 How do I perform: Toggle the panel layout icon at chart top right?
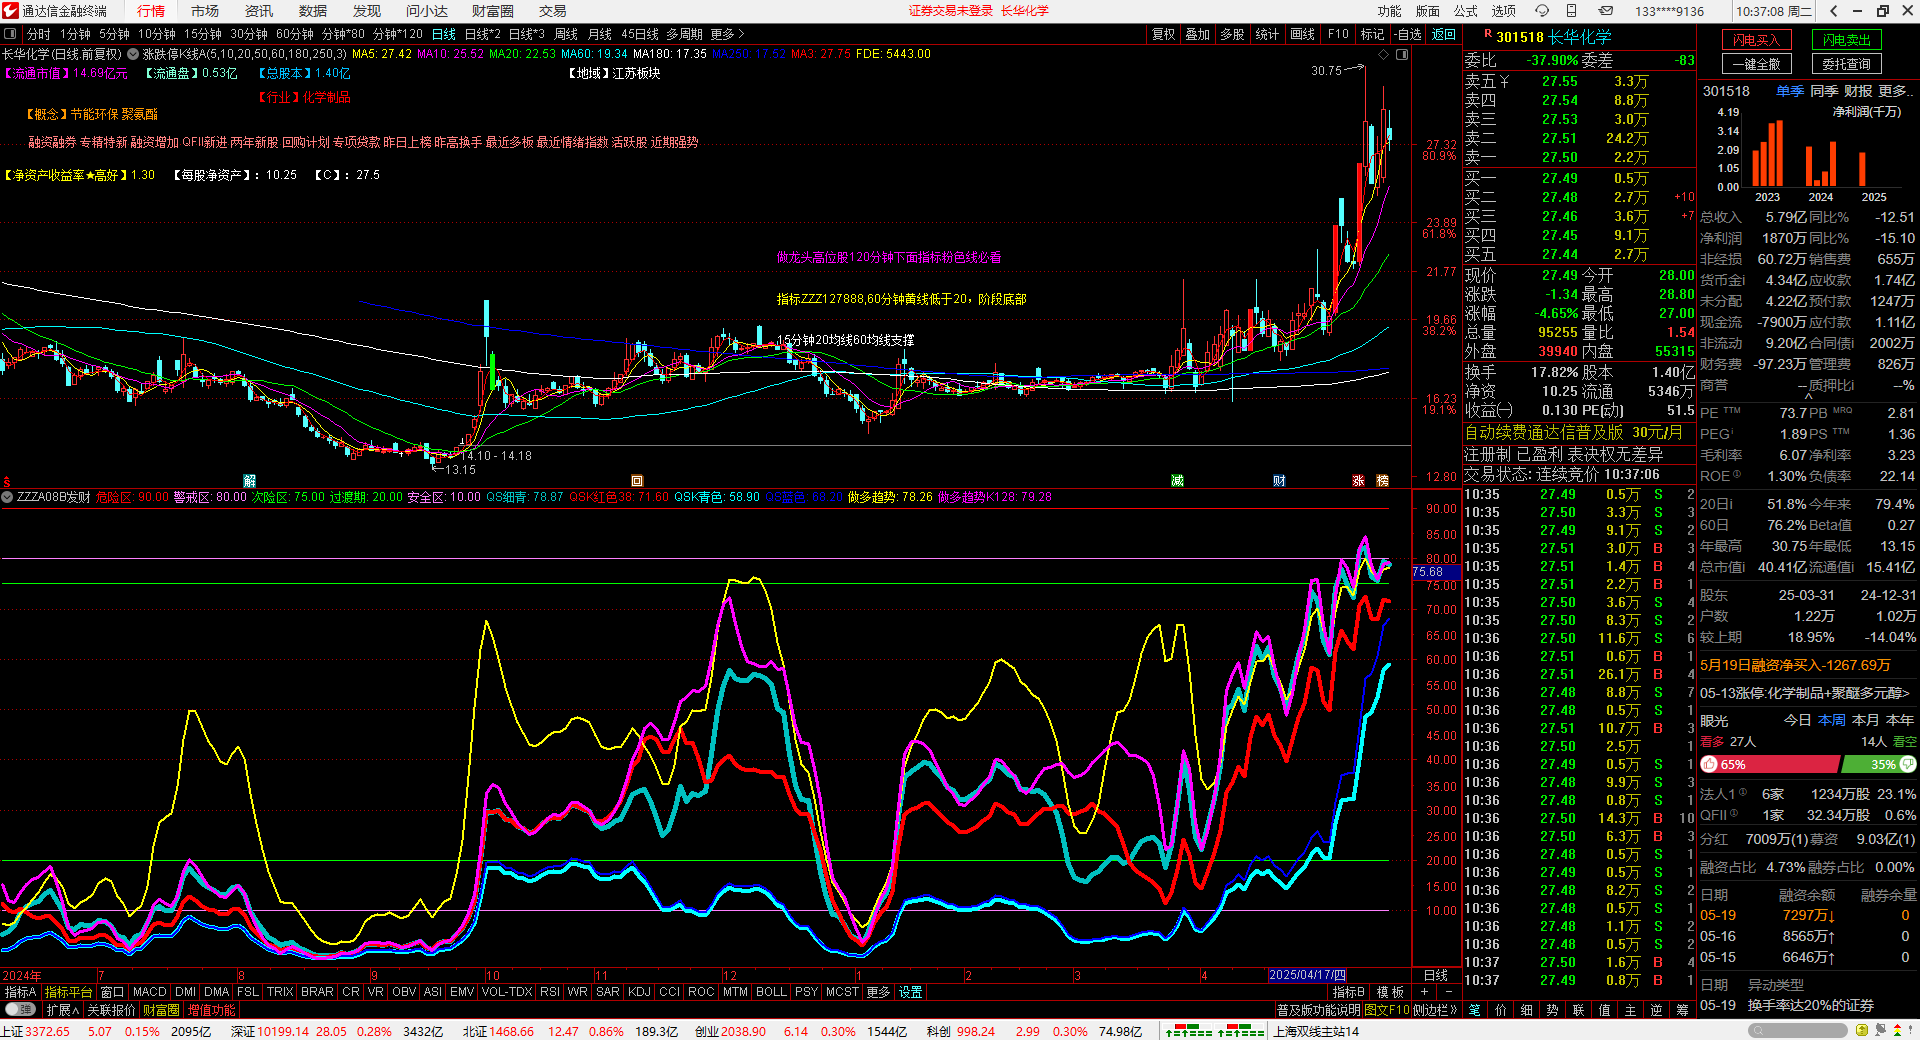pos(1402,54)
